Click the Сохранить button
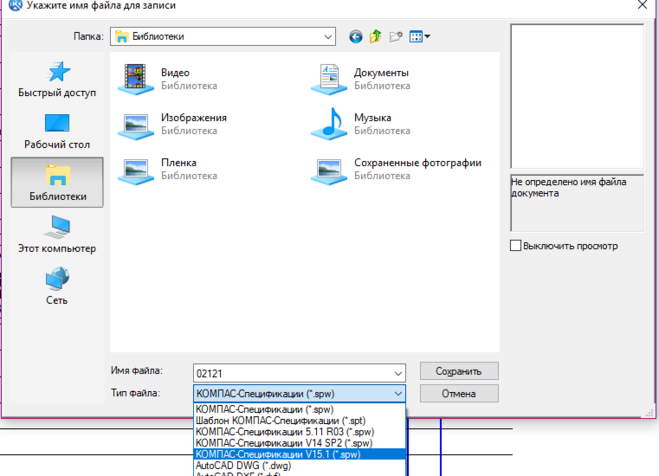The width and height of the screenshot is (659, 476). [x=459, y=370]
